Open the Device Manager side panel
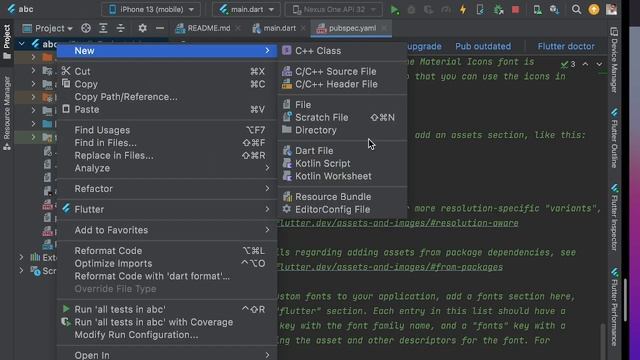640x360 pixels. click(x=614, y=60)
